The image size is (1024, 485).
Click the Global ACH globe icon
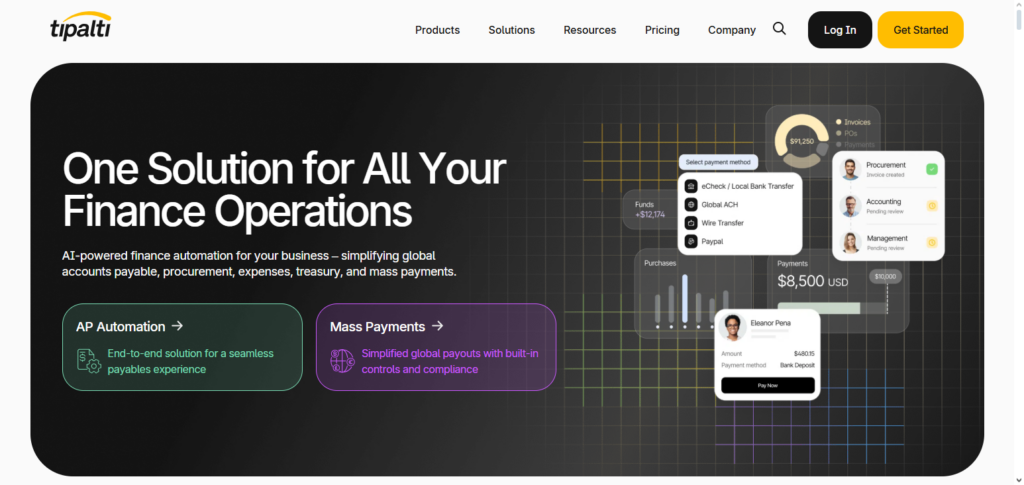click(x=691, y=204)
